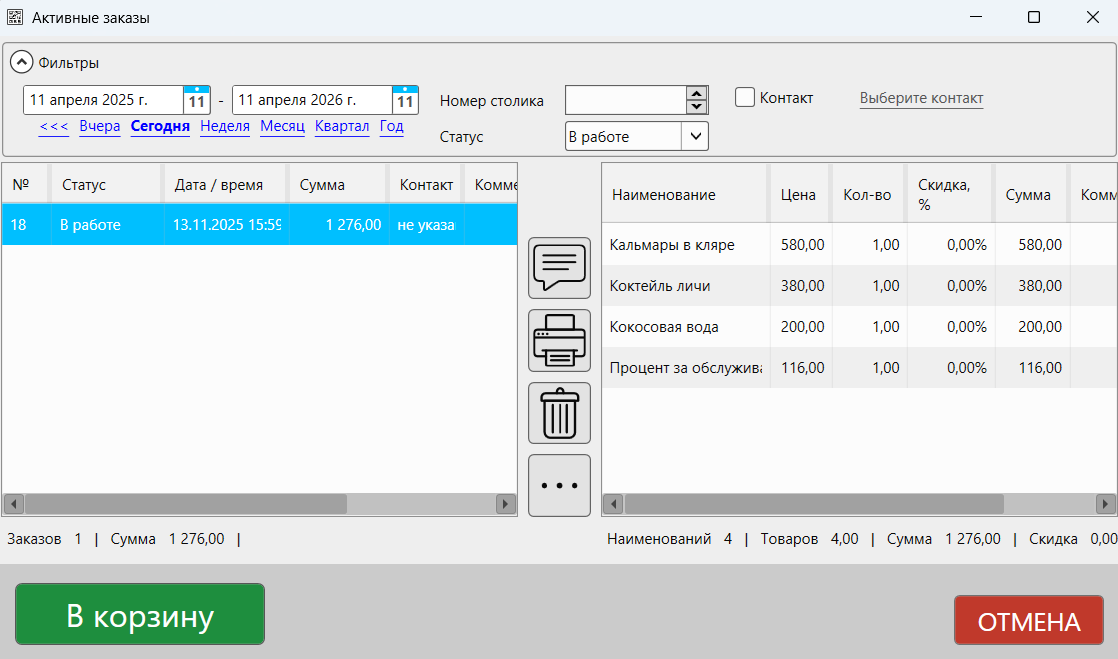Image resolution: width=1118 pixels, height=659 pixels.
Task: Increase table number with up arrow
Action: (696, 93)
